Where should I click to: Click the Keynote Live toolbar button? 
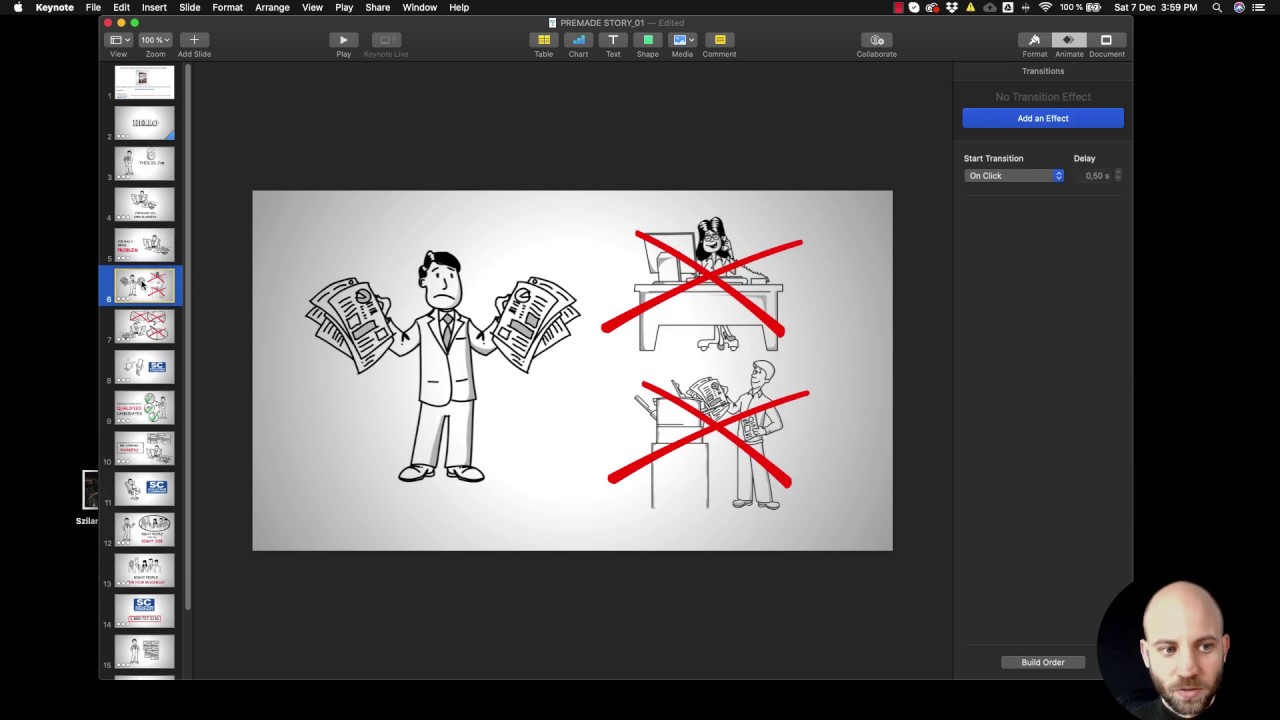[x=386, y=40]
